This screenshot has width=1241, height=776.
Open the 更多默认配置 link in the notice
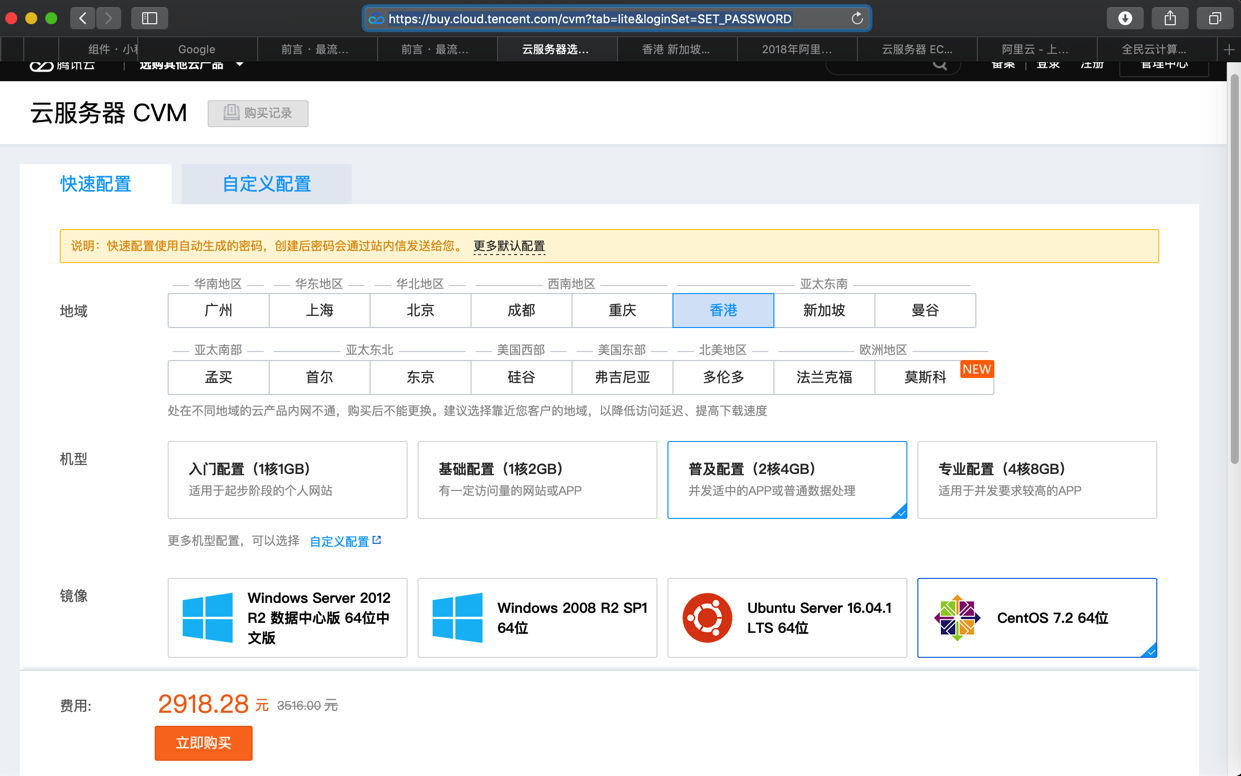pyautogui.click(x=509, y=246)
